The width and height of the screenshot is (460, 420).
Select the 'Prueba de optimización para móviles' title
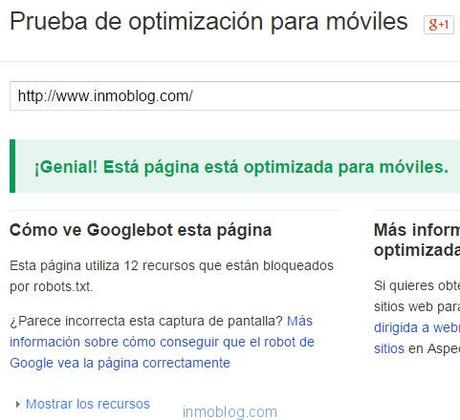coord(209,22)
